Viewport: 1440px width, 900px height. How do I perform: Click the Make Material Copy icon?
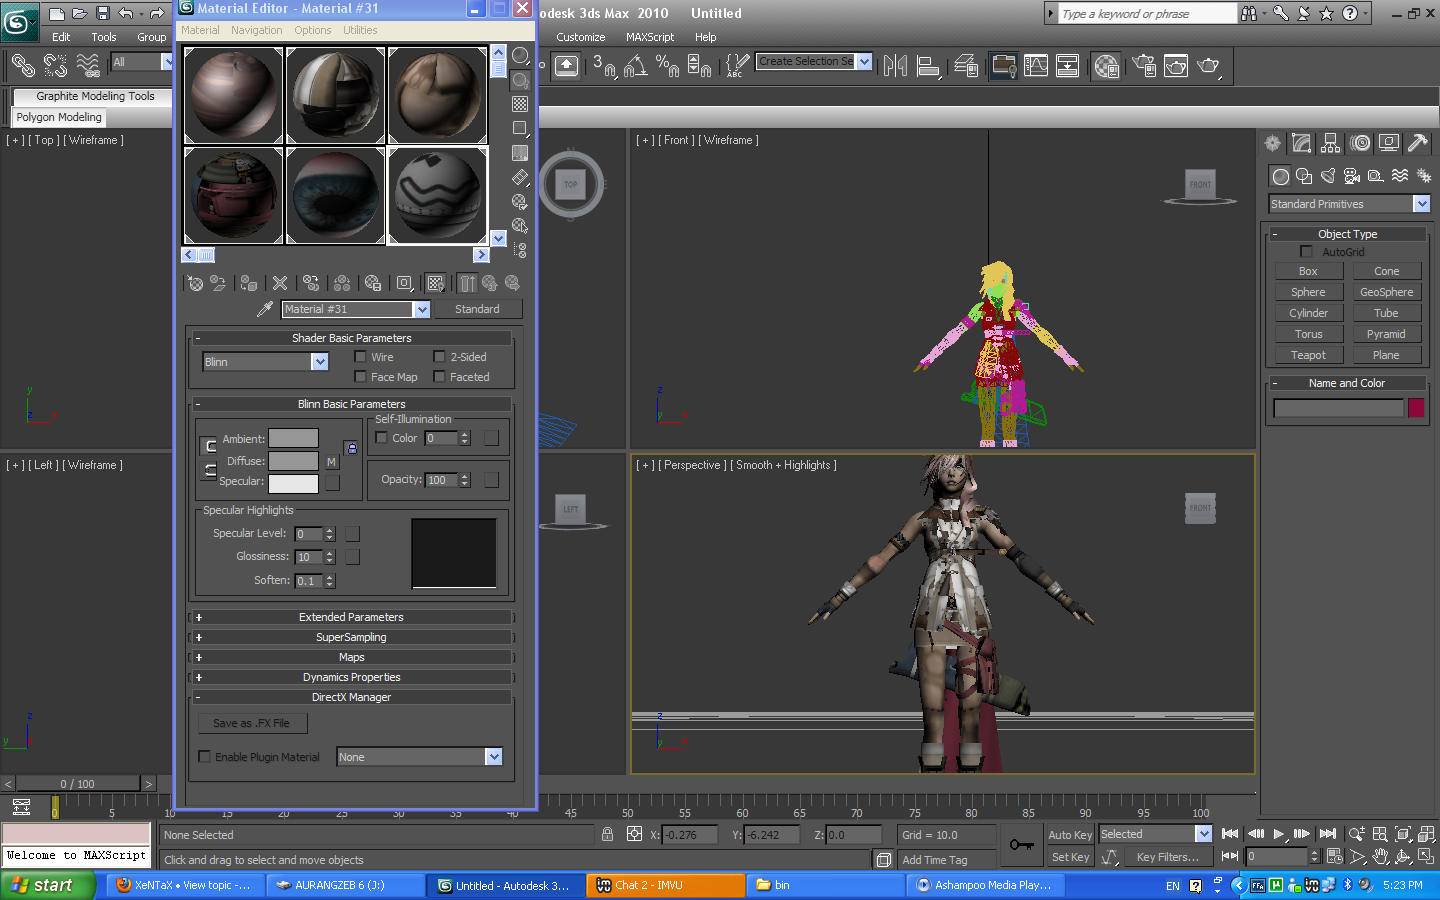click(311, 283)
